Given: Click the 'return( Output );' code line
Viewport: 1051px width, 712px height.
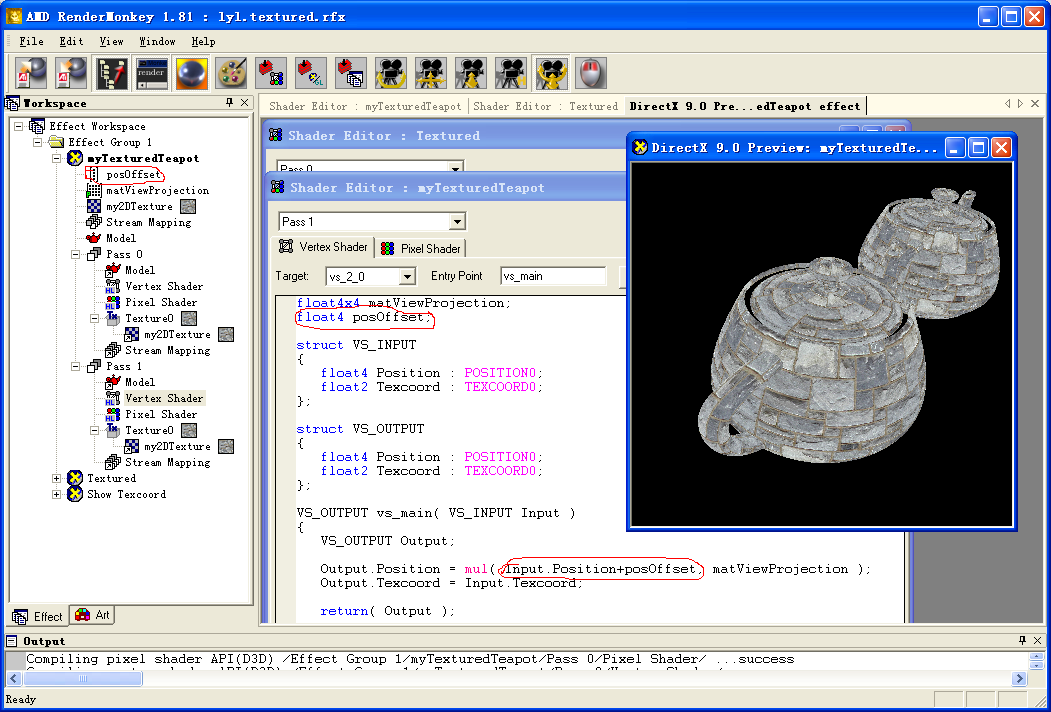Looking at the screenshot, I should (387, 611).
